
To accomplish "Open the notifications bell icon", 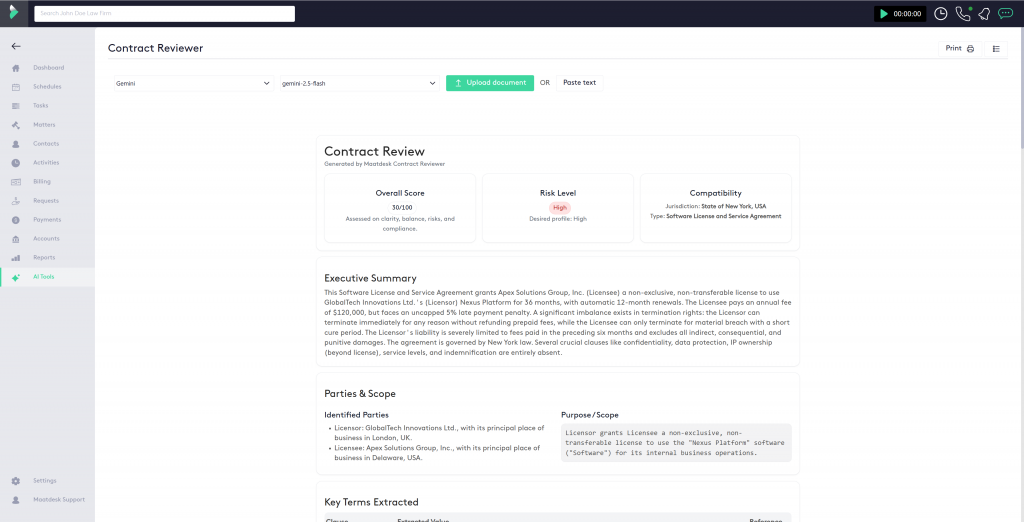I will click(984, 14).
